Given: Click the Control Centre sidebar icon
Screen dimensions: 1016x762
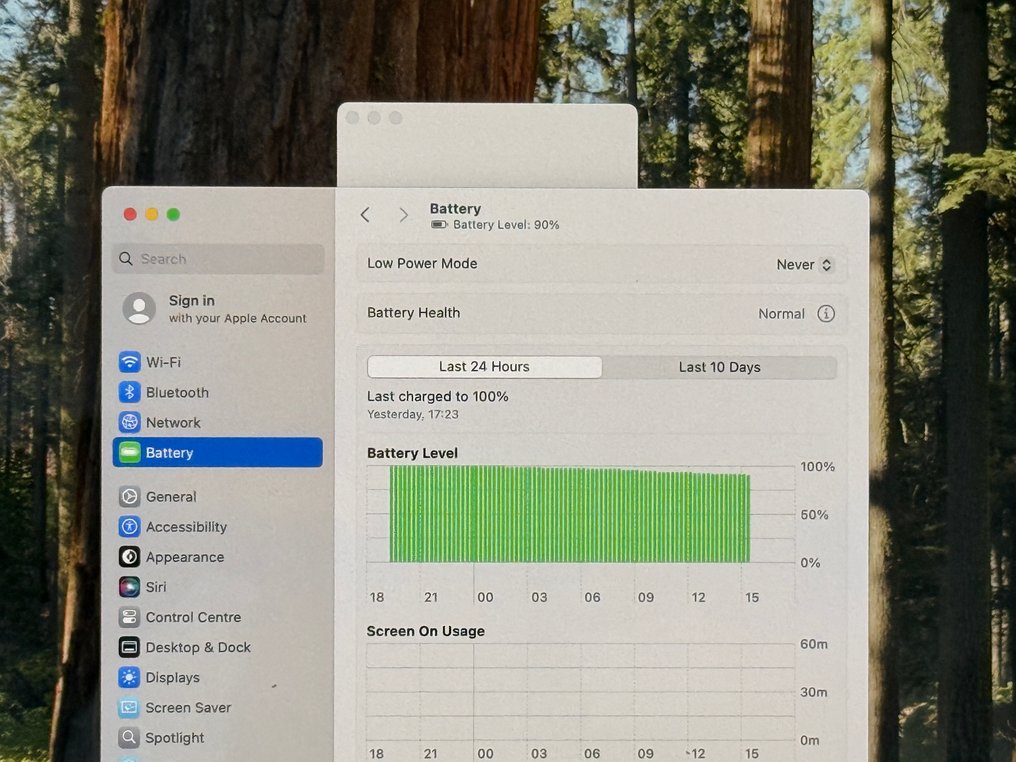Looking at the screenshot, I should pyautogui.click(x=130, y=617).
